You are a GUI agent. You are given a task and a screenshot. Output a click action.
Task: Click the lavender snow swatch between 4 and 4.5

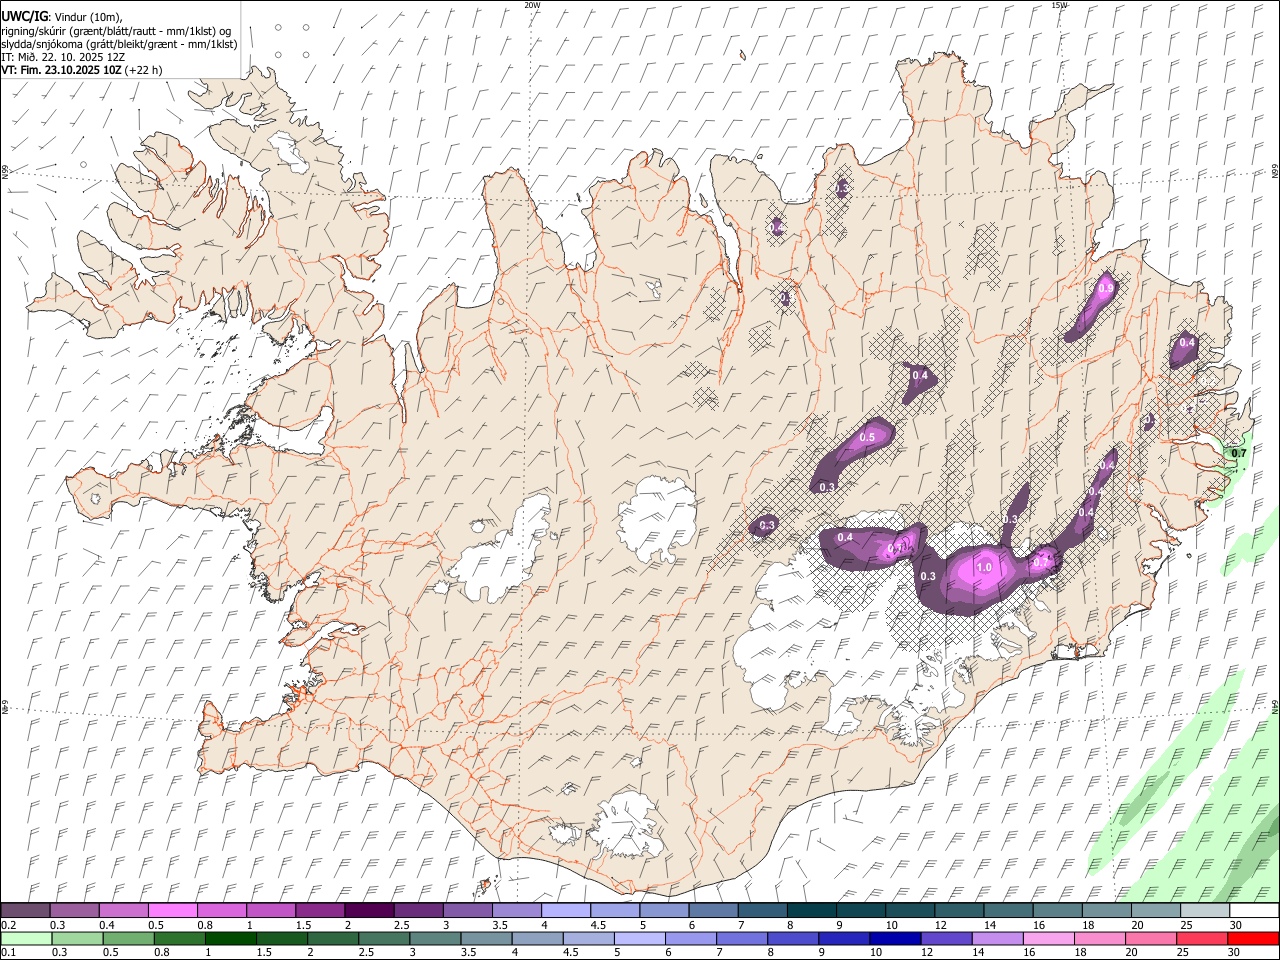pos(564,910)
